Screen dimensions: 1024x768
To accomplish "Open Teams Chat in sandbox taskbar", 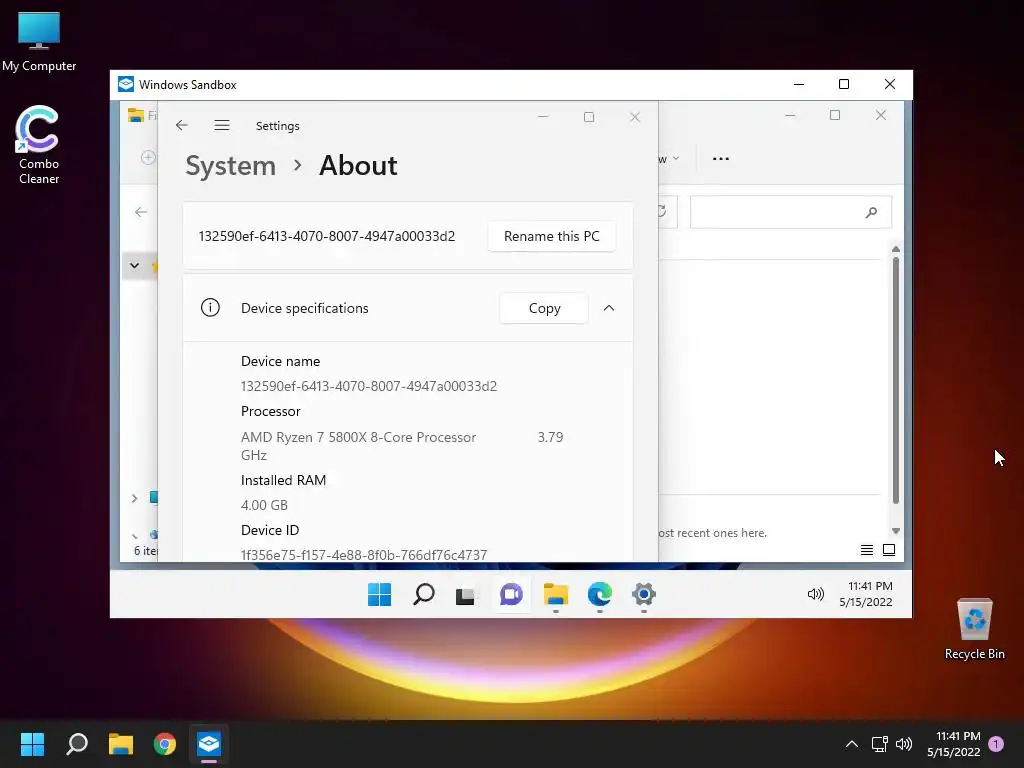I will pos(511,594).
